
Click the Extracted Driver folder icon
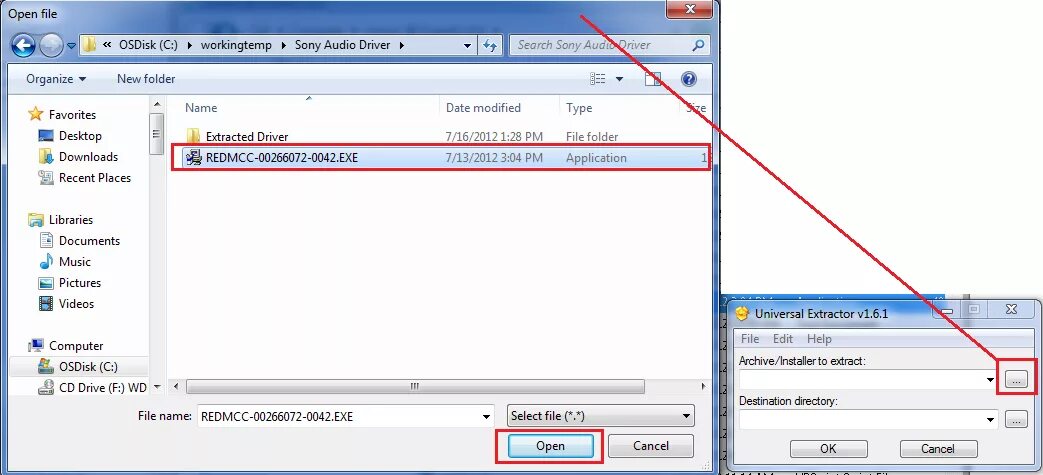[194, 136]
